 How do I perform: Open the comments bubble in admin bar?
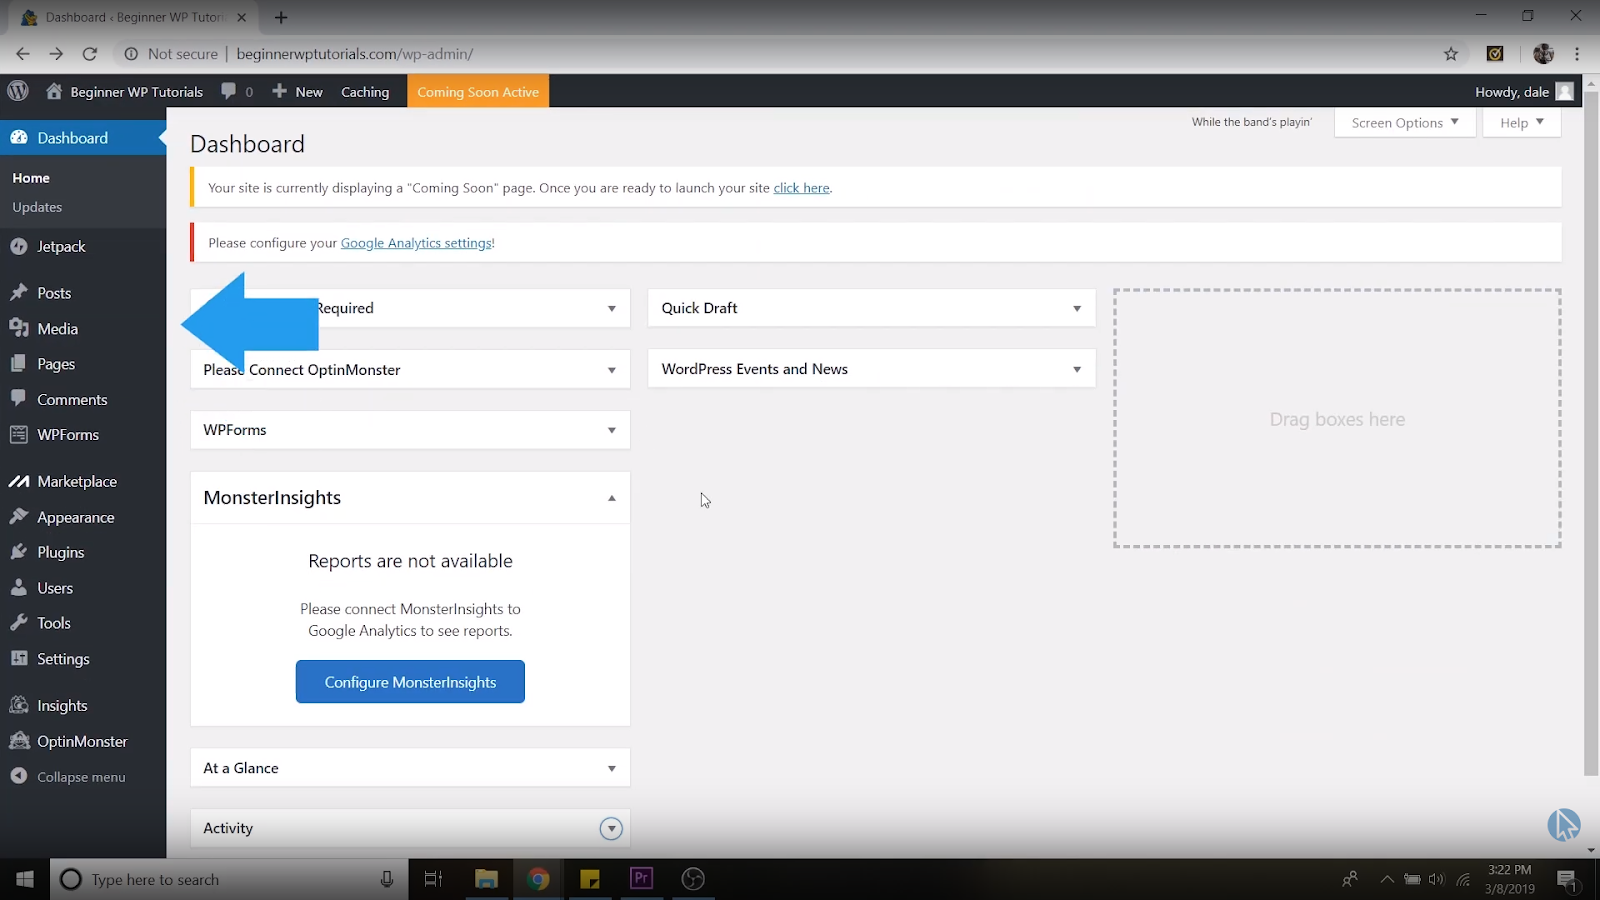point(229,91)
